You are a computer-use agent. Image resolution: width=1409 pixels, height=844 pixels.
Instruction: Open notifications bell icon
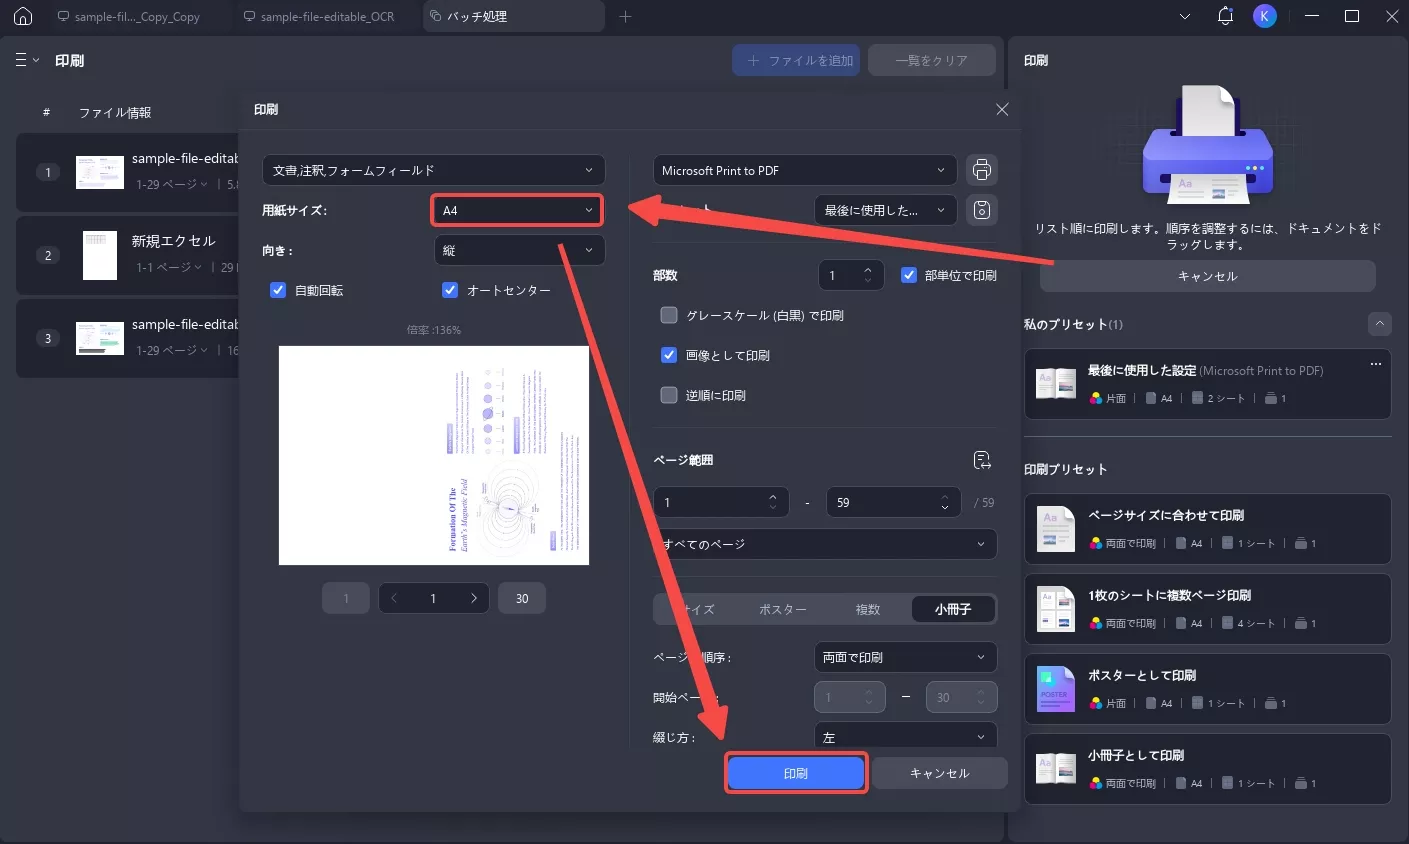point(1225,16)
